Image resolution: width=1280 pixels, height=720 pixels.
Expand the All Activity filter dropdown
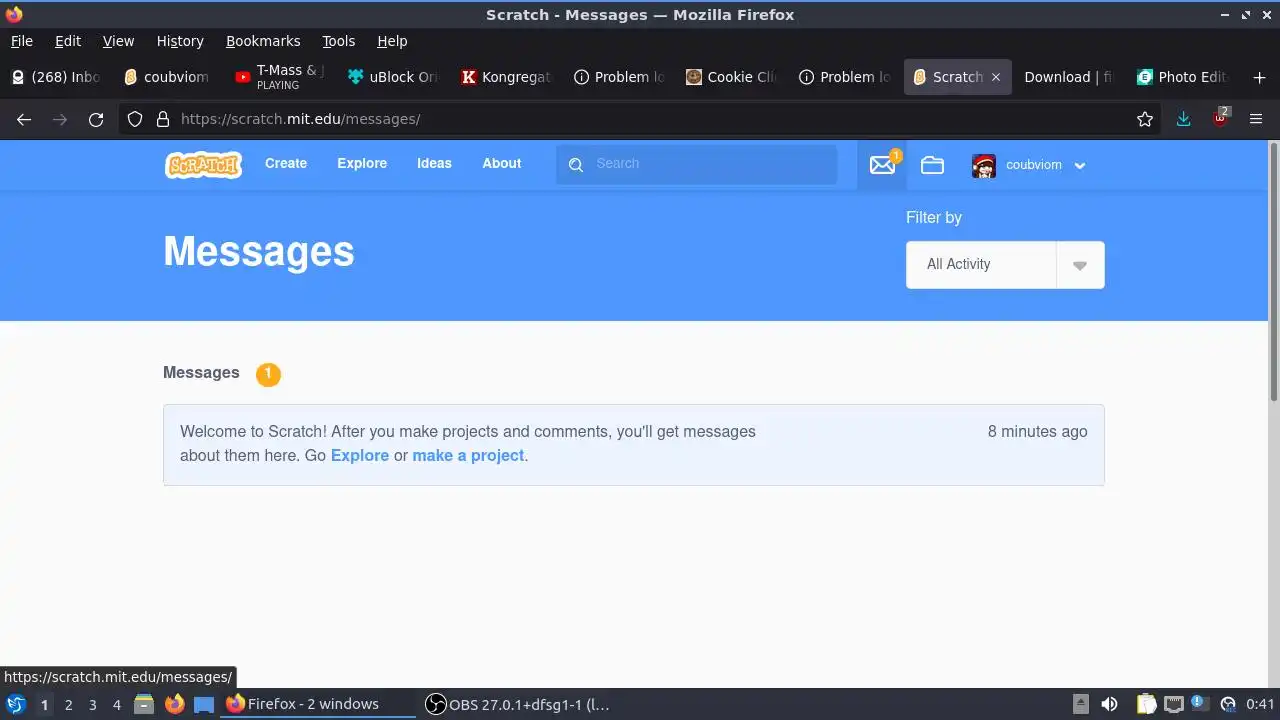click(1080, 265)
